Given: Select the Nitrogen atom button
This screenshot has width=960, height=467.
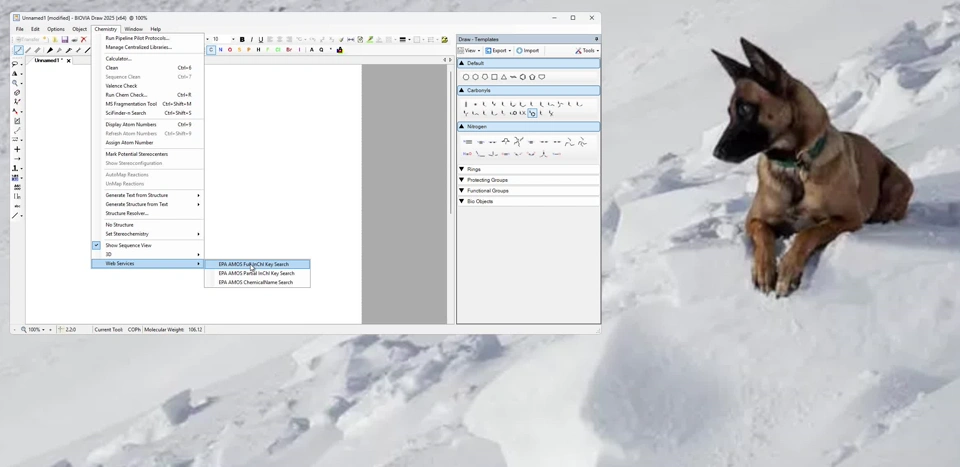Looking at the screenshot, I should click(220, 50).
